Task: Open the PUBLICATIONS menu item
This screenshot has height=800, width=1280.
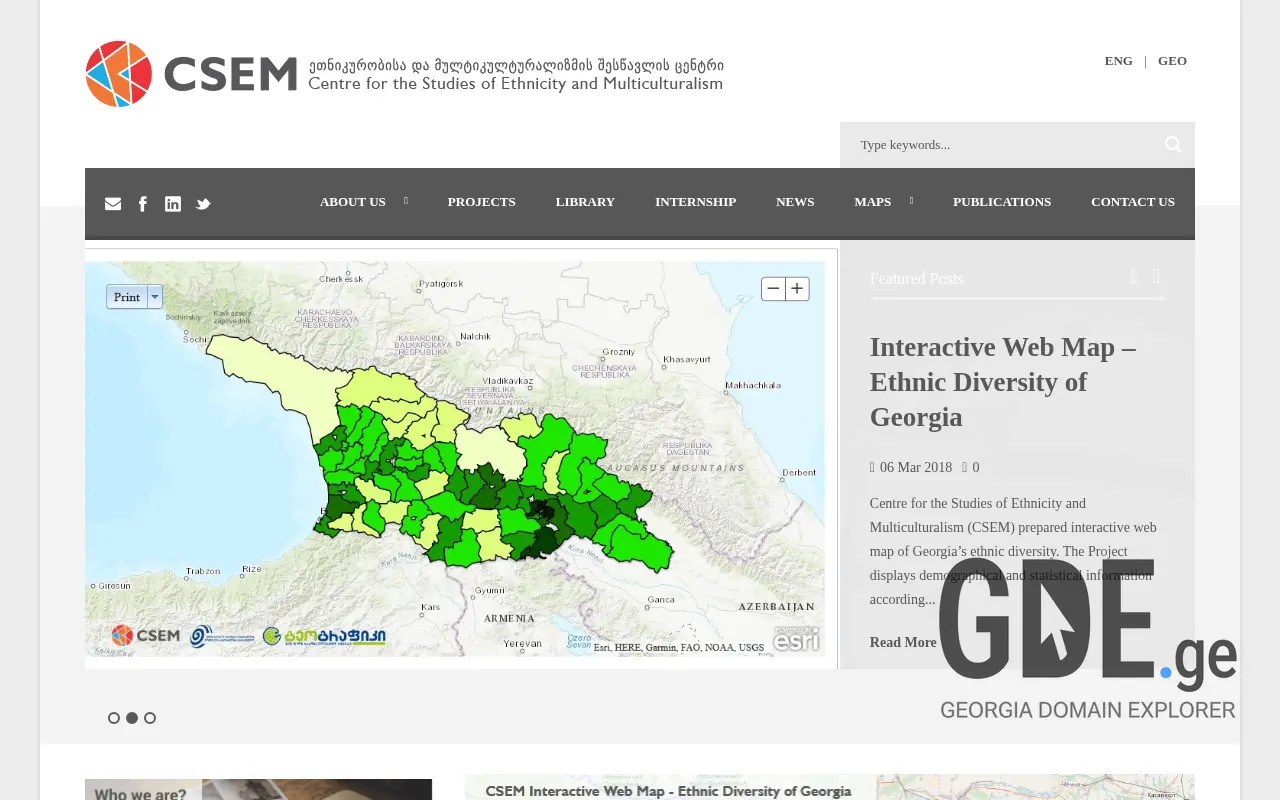Action: click(1002, 202)
